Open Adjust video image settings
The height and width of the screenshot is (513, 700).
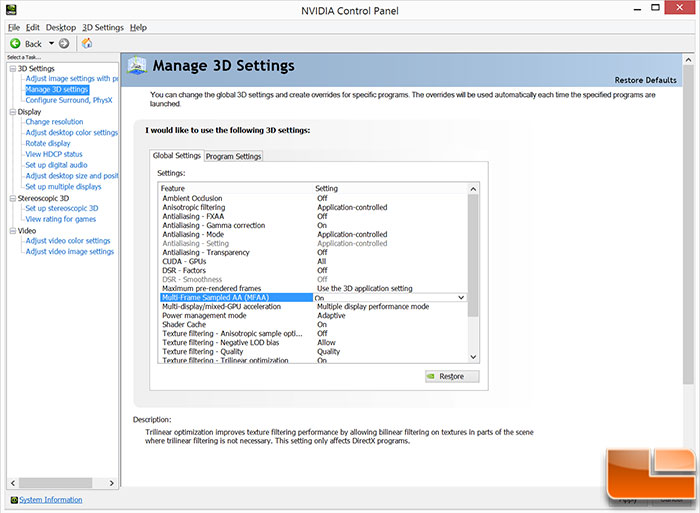(70, 252)
